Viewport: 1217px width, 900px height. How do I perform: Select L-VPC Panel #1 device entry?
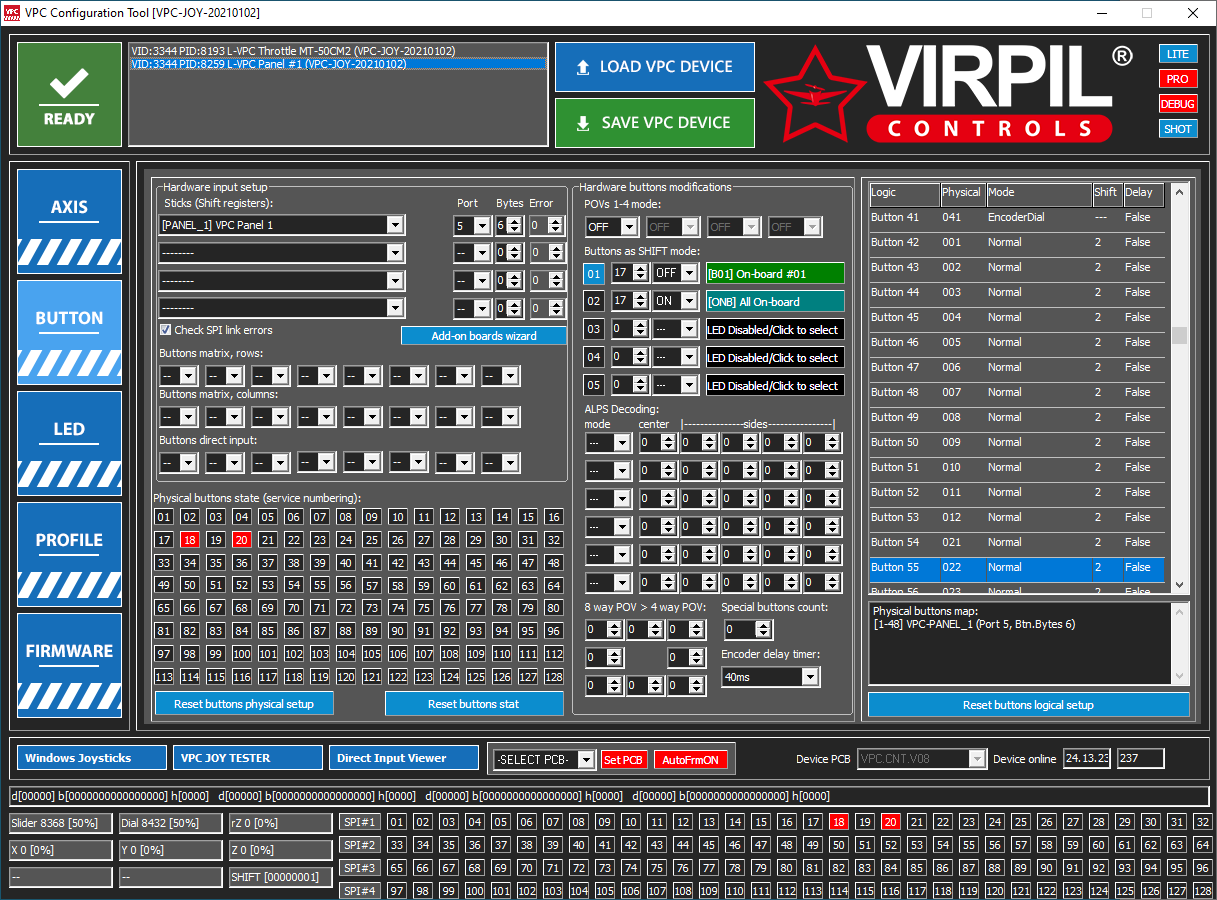click(337, 64)
